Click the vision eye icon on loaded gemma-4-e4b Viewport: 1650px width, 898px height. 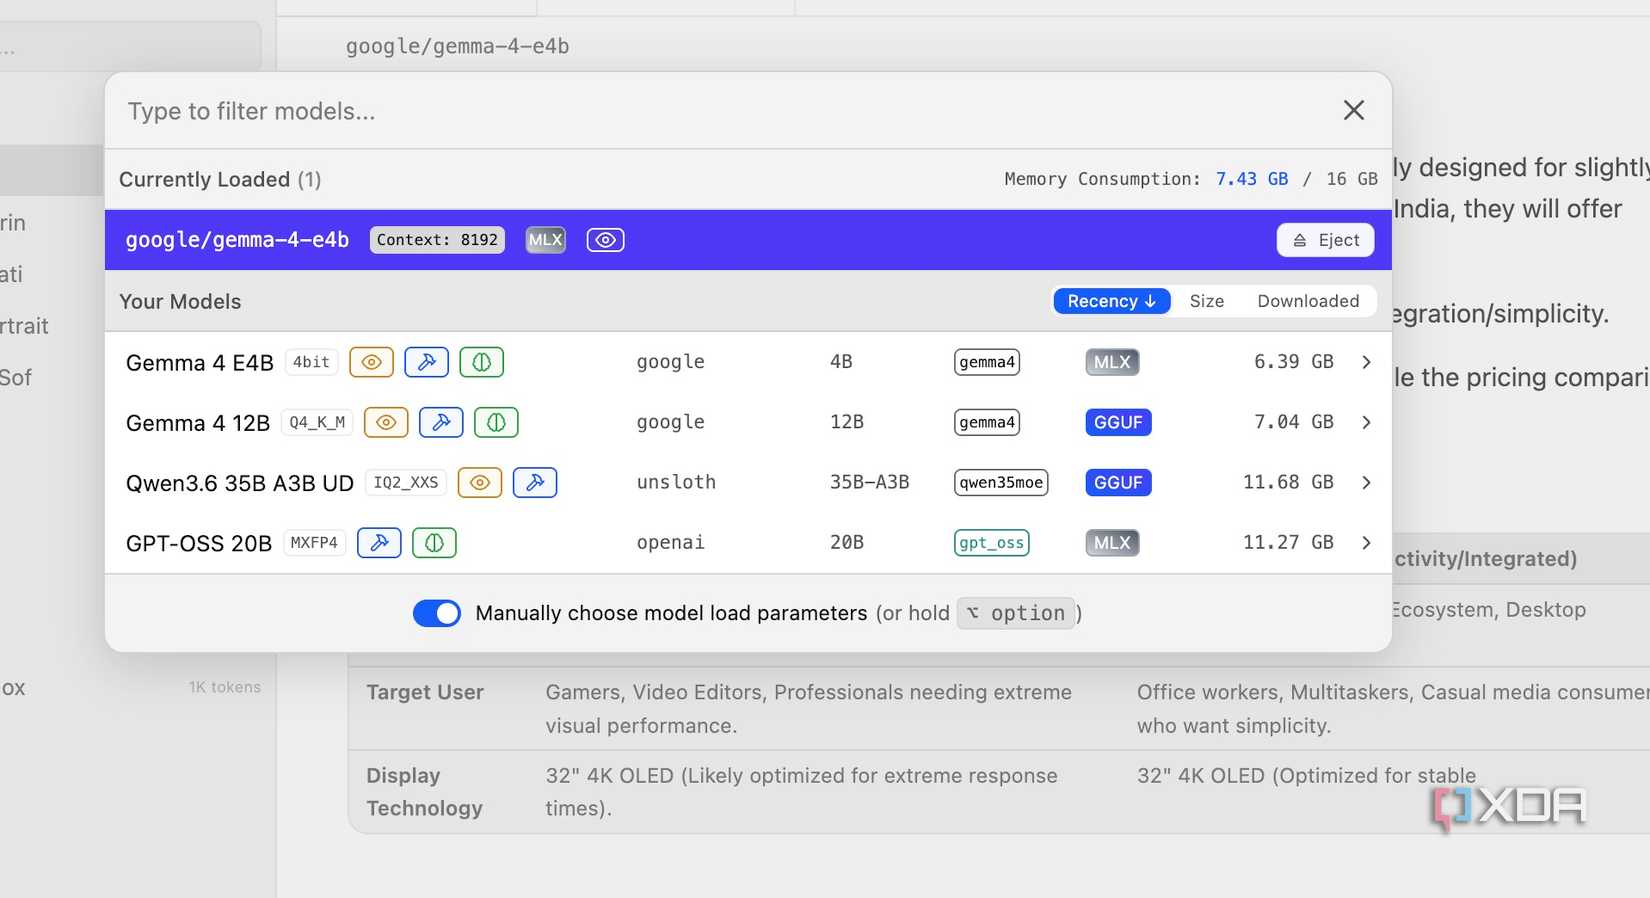coord(605,240)
